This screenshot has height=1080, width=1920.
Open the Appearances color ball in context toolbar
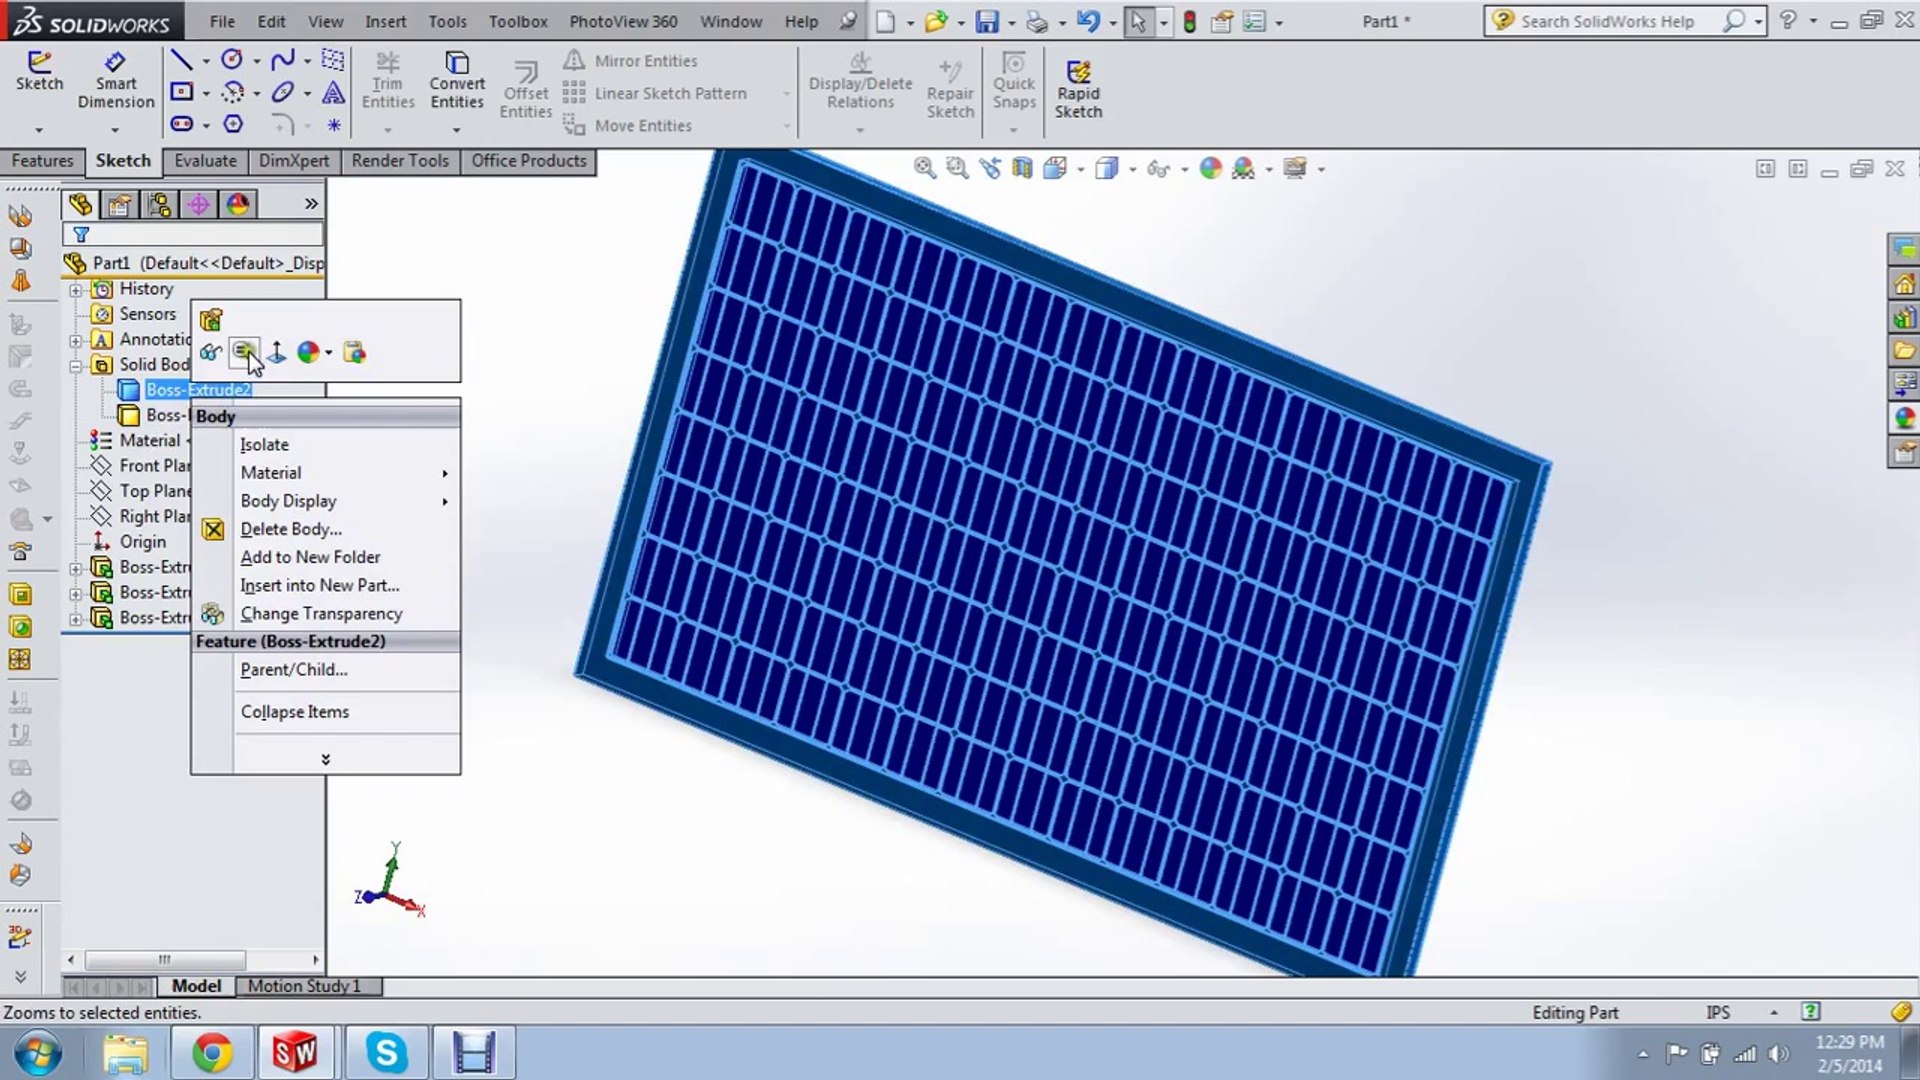coord(308,352)
